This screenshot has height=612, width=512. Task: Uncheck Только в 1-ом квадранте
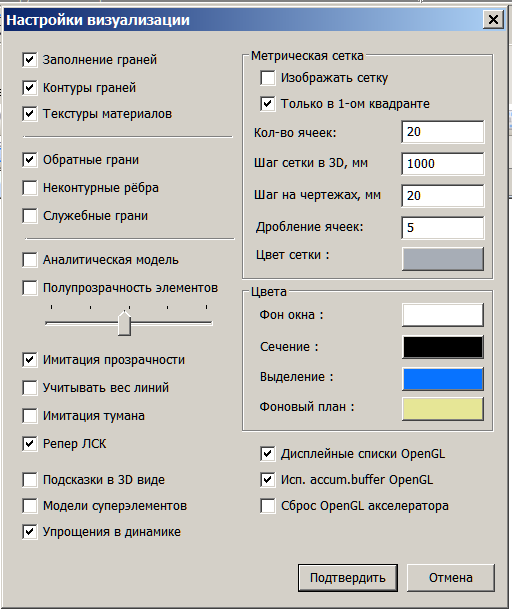pyautogui.click(x=268, y=104)
